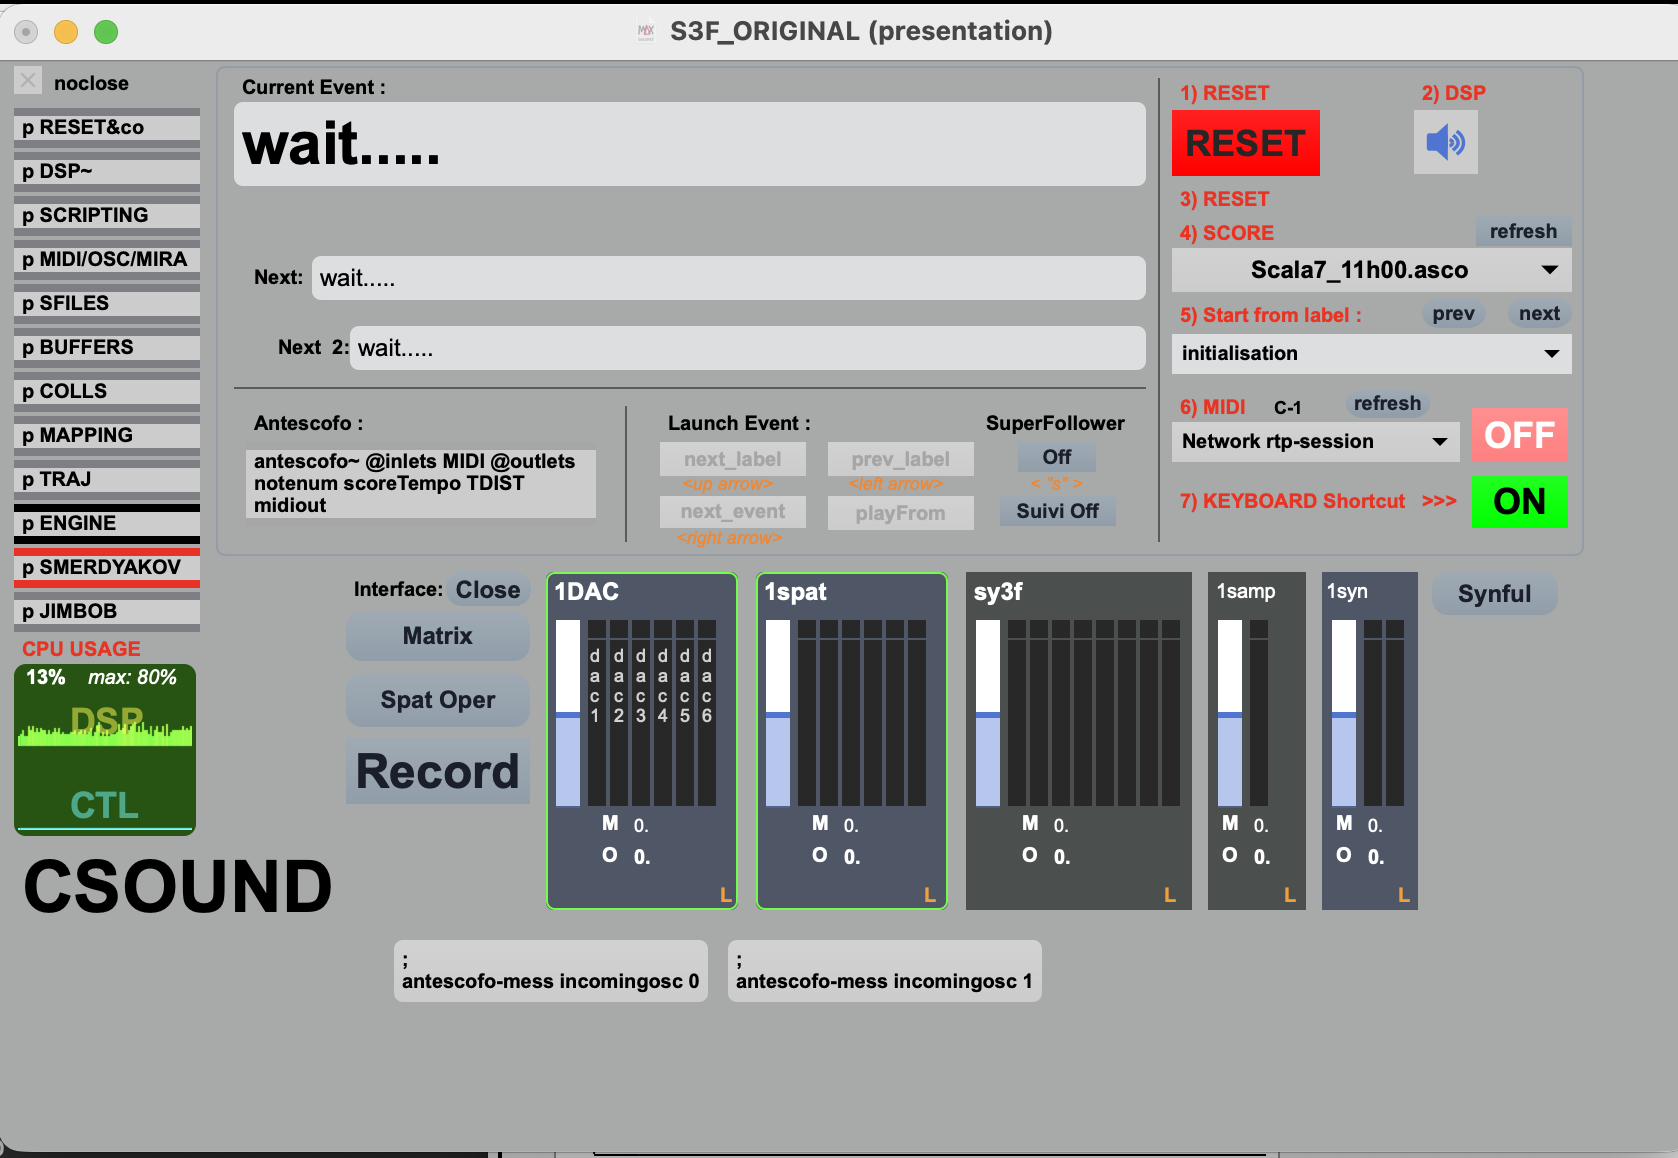Screen dimensions: 1678x1158
Task: Click the CPU usage DSP/CTL meter
Action: [x=105, y=749]
